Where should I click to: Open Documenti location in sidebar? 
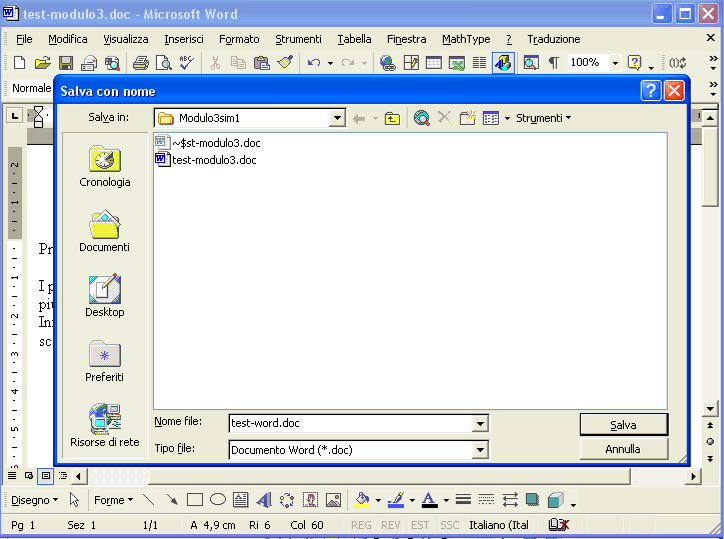pos(105,231)
